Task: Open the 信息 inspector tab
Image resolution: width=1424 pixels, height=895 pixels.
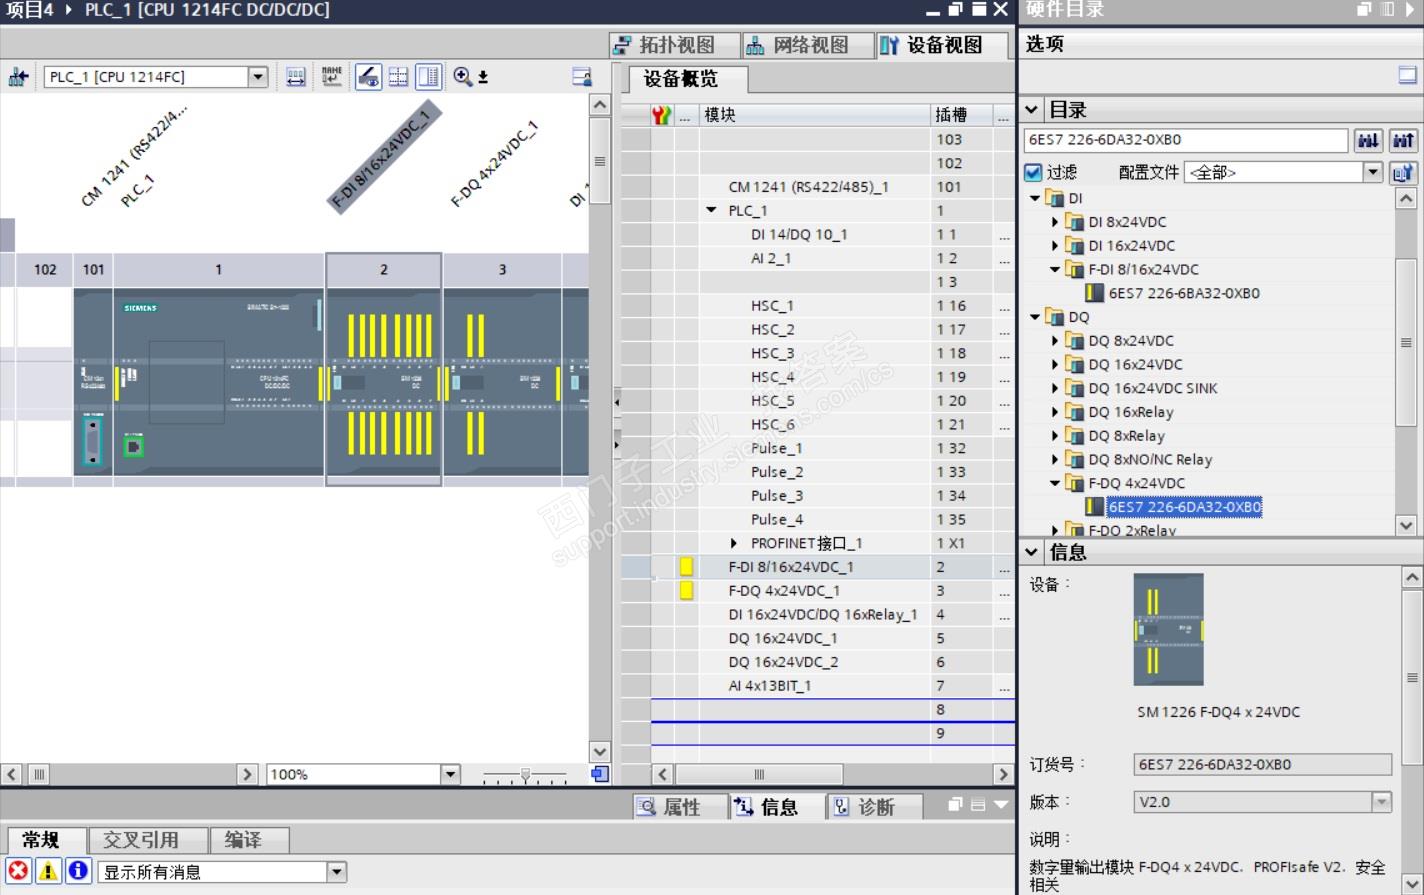Action: [777, 807]
